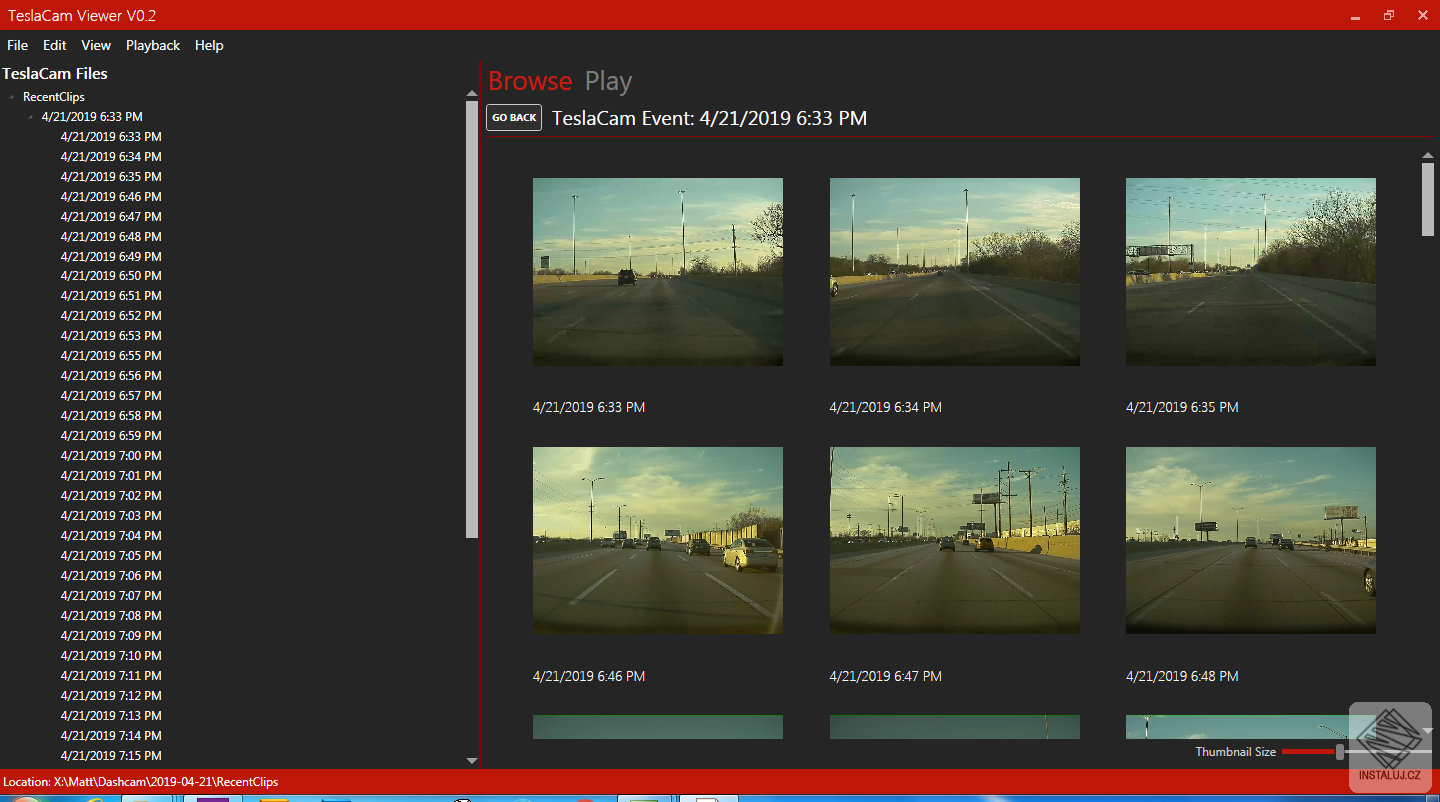
Task: Collapse the 4/21/2019 6:33 PM event node
Action: click(31, 116)
